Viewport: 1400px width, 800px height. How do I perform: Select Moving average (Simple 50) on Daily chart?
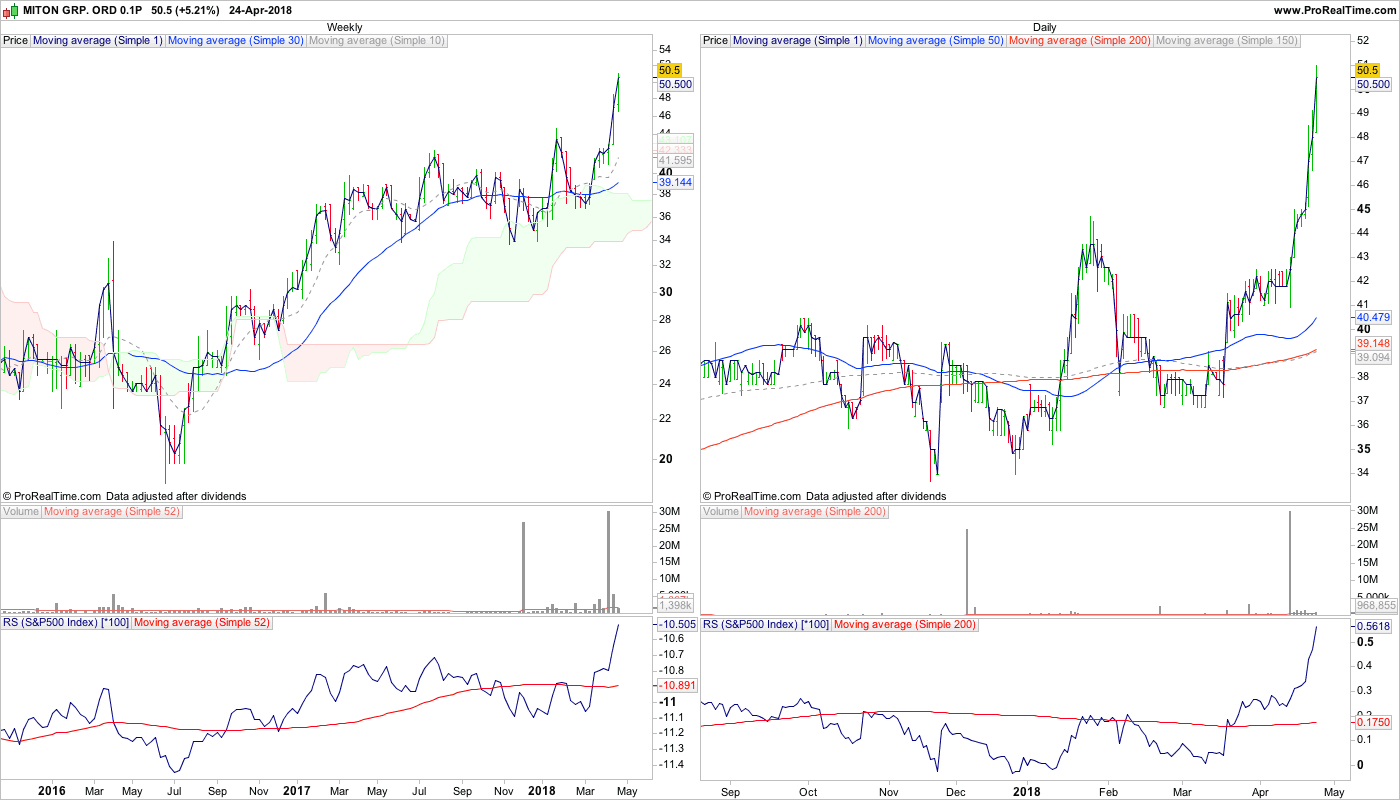[935, 41]
